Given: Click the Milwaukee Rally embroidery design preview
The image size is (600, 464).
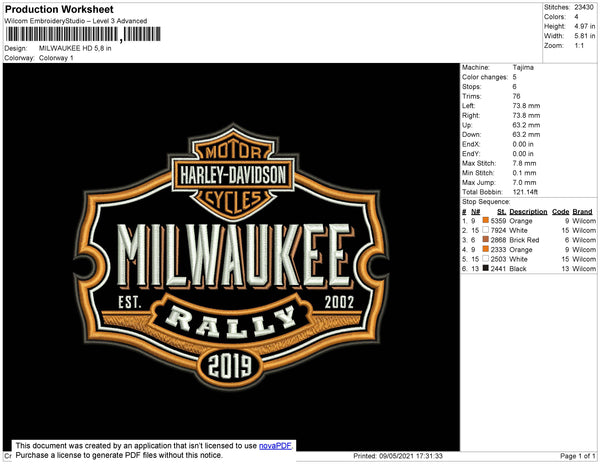Looking at the screenshot, I should point(232,256).
